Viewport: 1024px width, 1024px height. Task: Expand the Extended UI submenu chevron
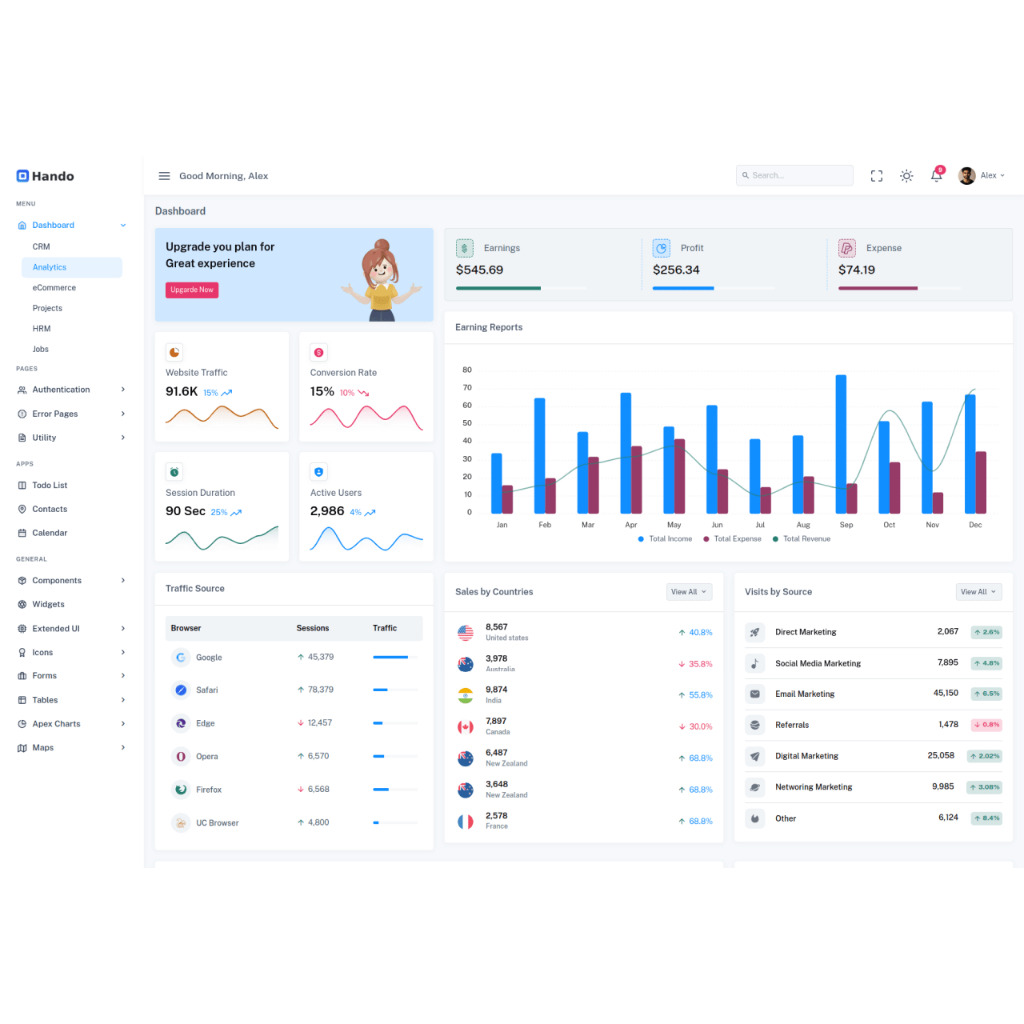click(x=123, y=628)
